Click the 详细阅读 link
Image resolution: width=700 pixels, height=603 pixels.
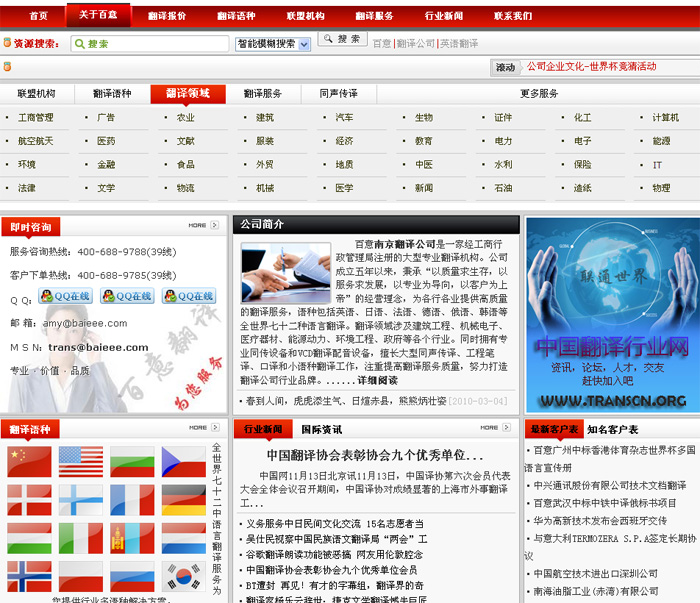pos(377,380)
